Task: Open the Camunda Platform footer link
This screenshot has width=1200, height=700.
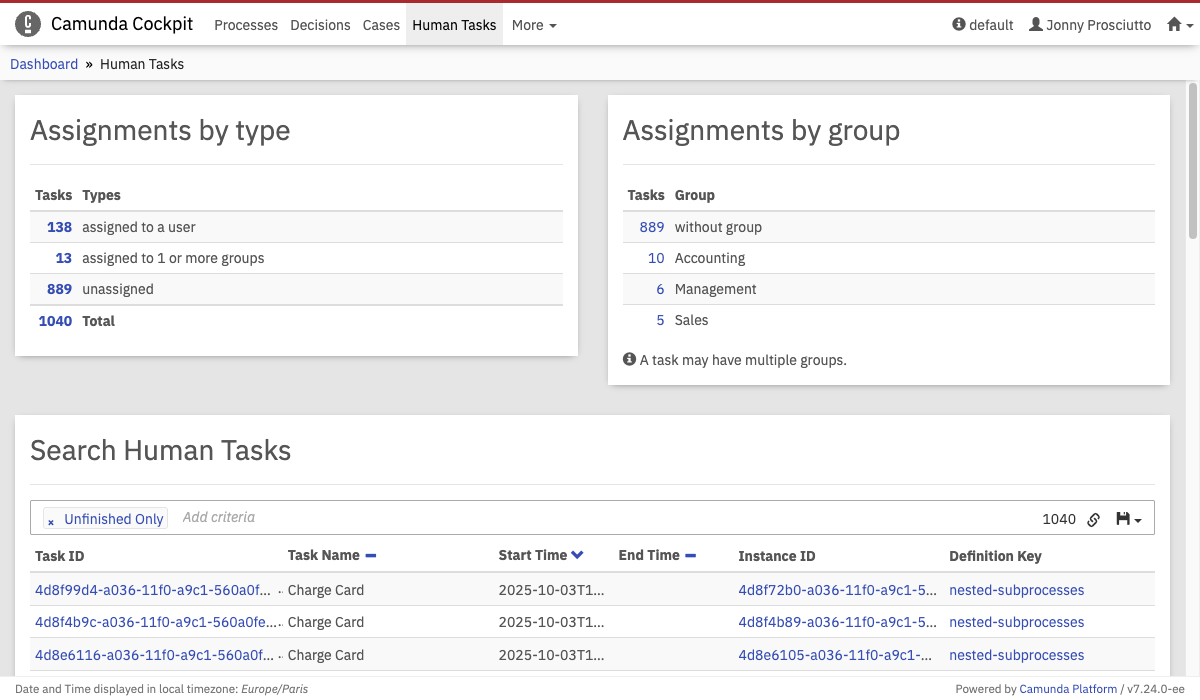Action: click(1068, 689)
